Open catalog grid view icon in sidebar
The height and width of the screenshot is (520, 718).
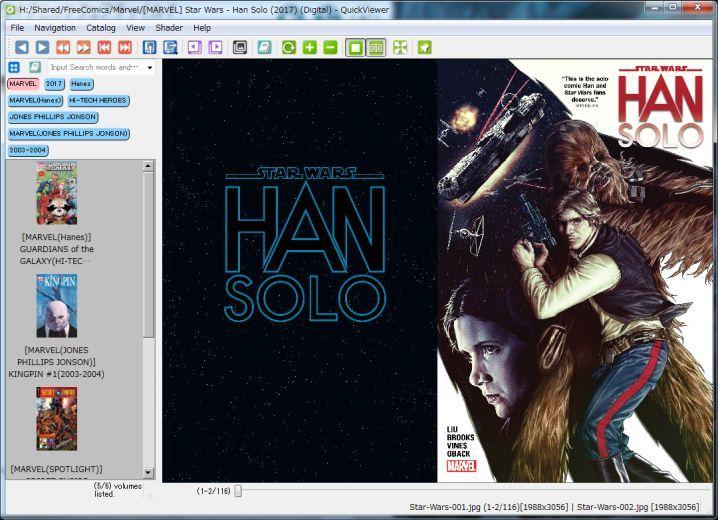(x=14, y=67)
